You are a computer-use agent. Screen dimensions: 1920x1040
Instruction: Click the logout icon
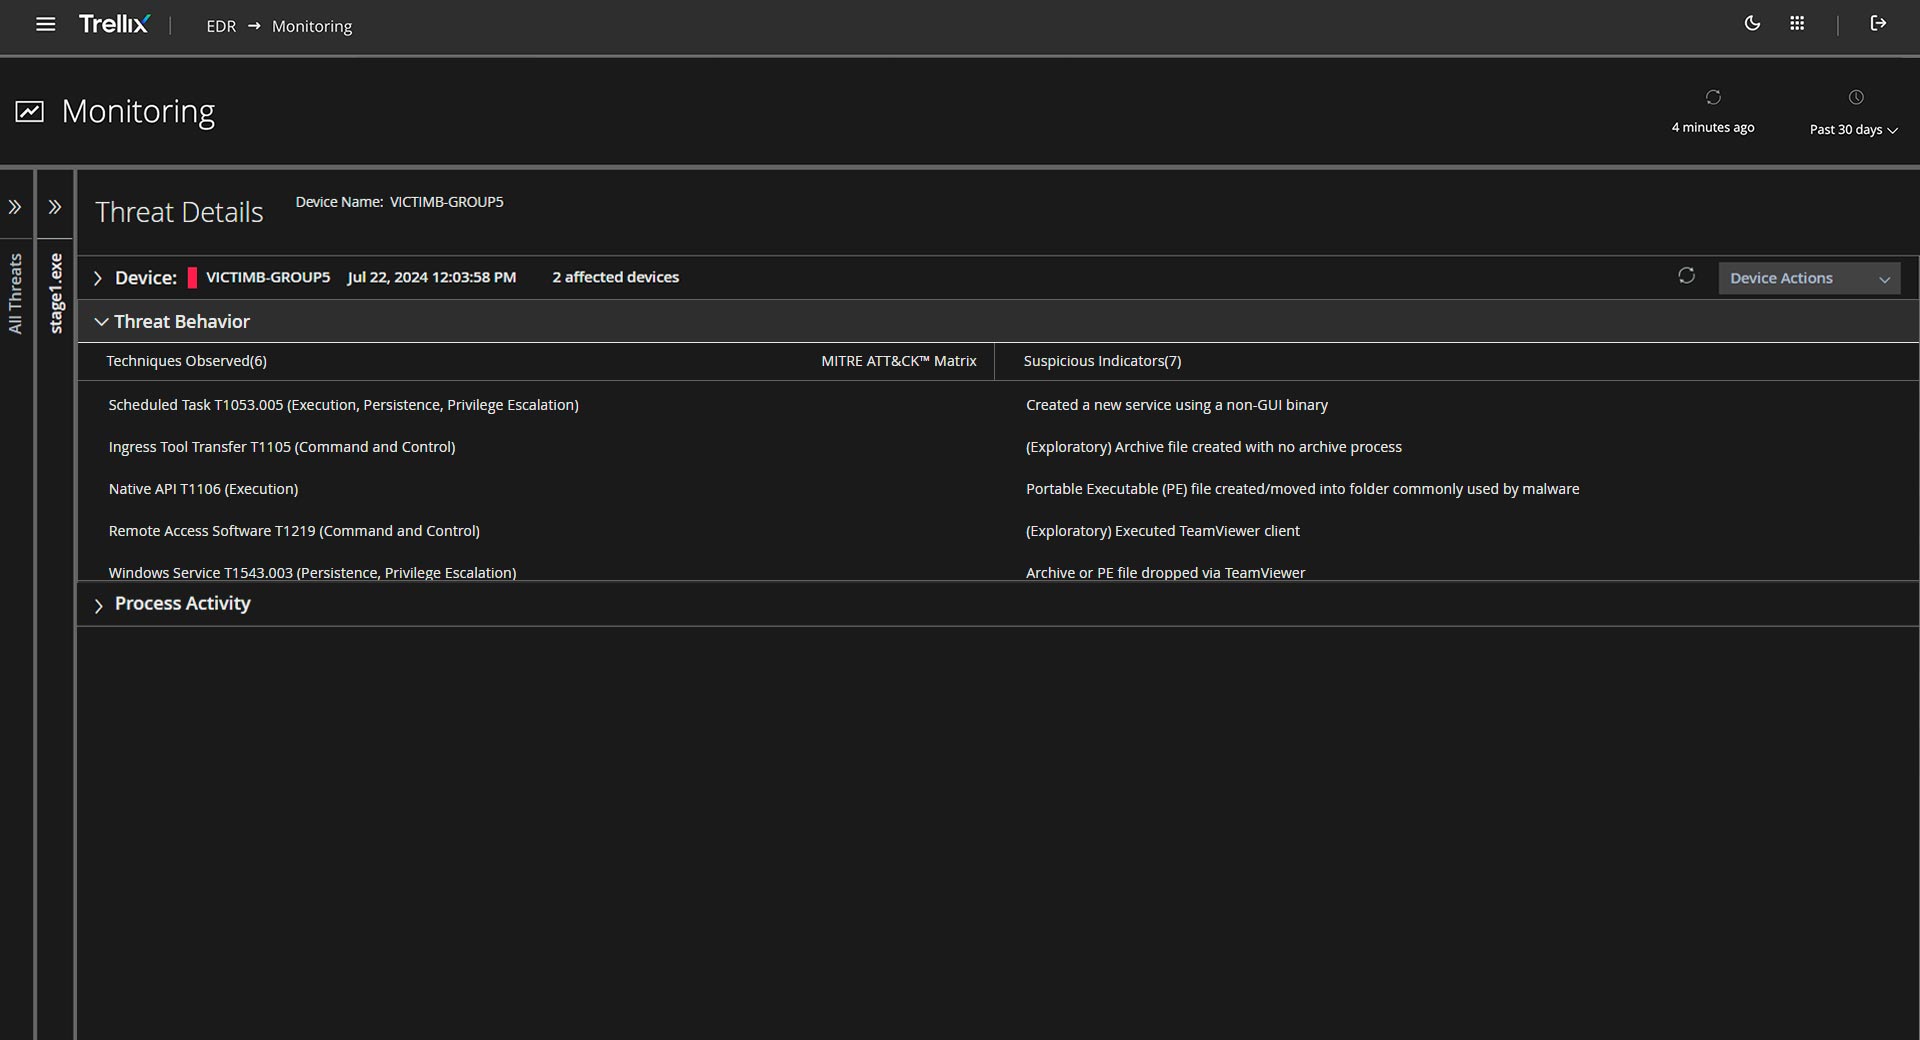tap(1878, 24)
